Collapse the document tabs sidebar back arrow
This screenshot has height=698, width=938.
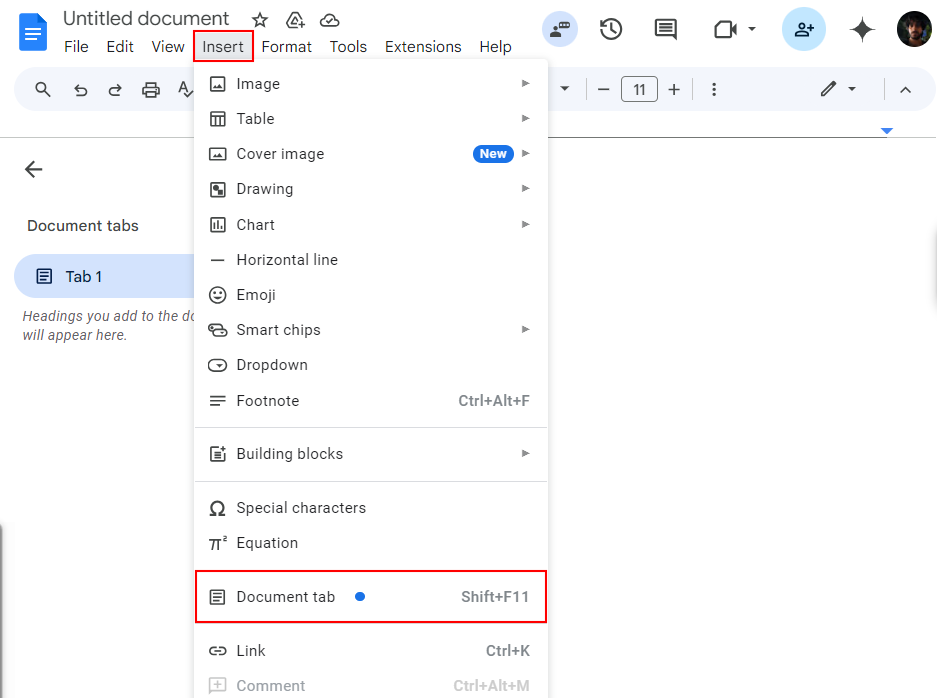point(34,169)
